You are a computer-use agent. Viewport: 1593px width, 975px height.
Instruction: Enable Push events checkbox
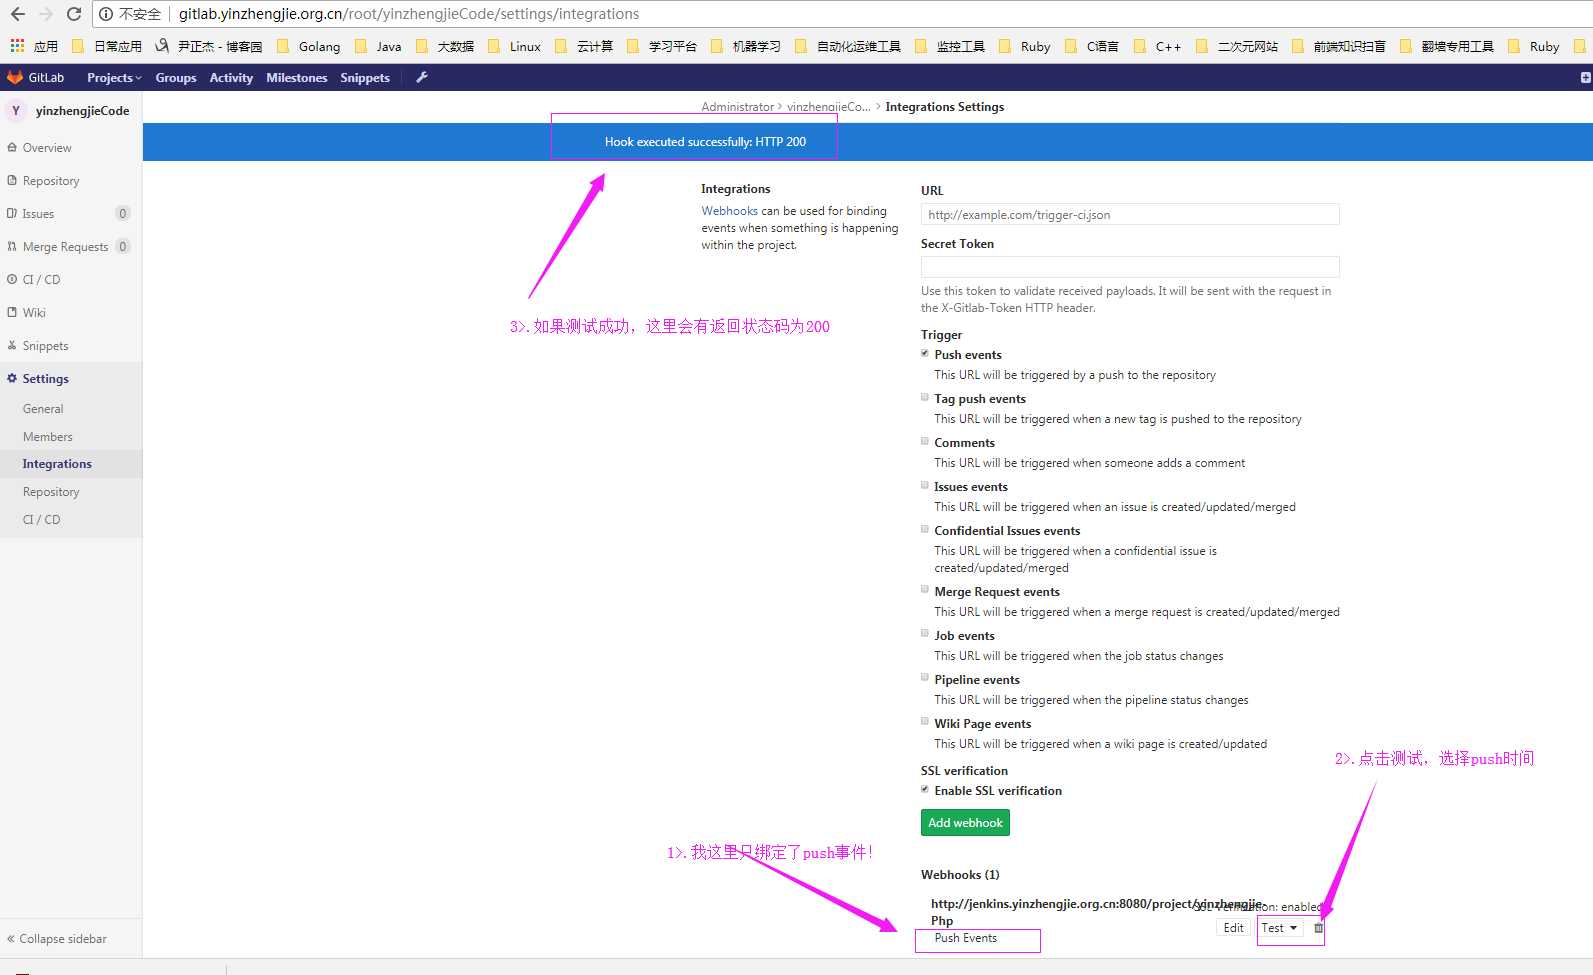coord(925,353)
